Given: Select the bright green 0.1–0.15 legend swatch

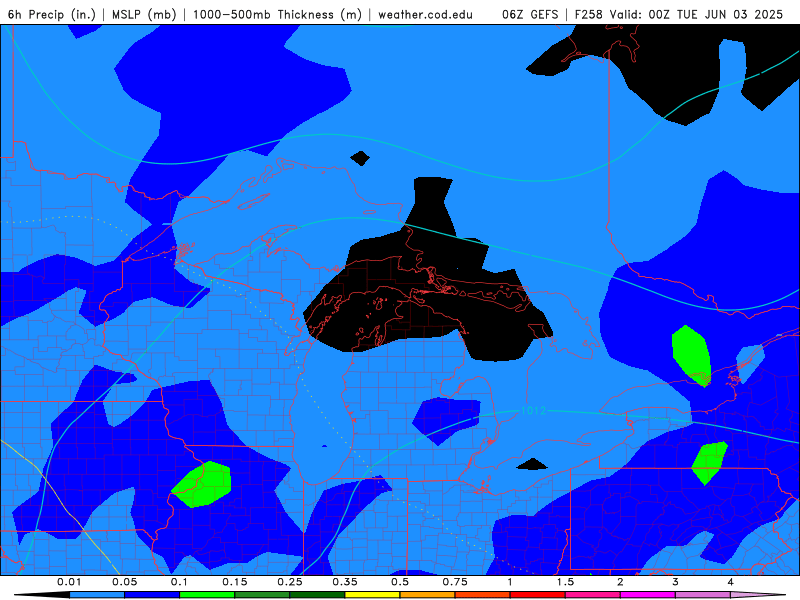Looking at the screenshot, I should [207, 595].
